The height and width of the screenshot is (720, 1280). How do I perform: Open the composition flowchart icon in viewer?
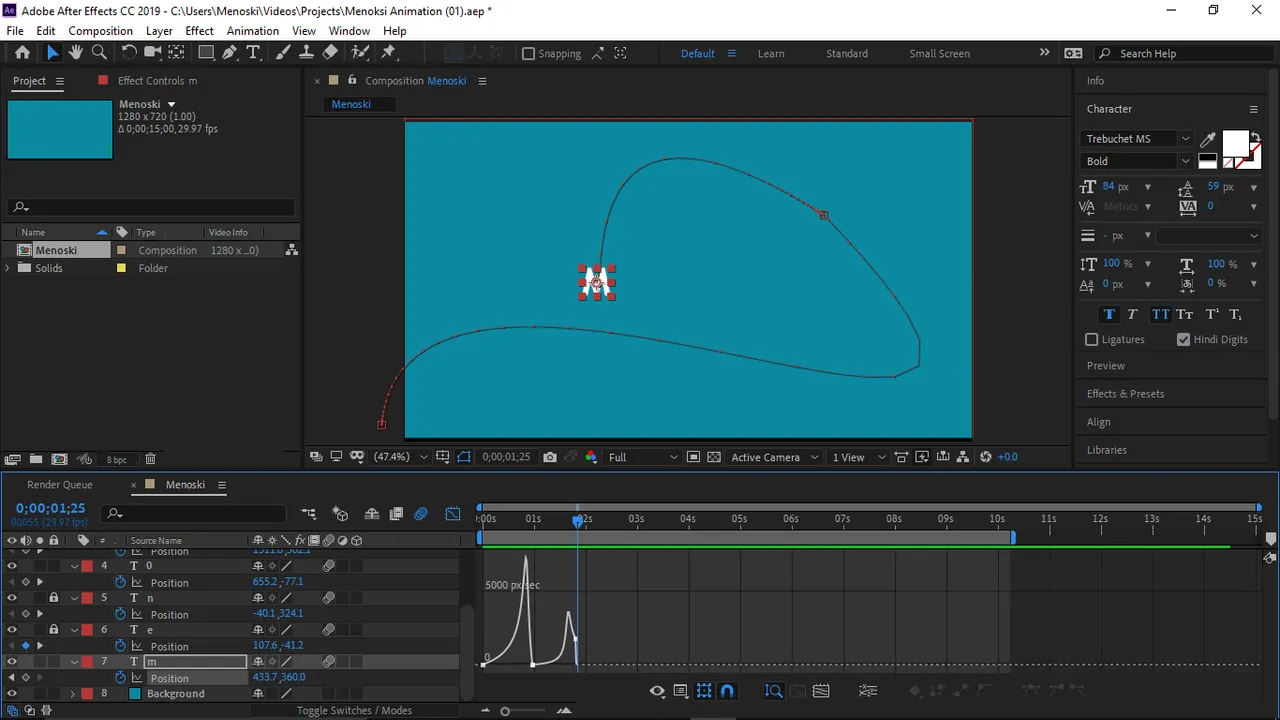coord(963,457)
